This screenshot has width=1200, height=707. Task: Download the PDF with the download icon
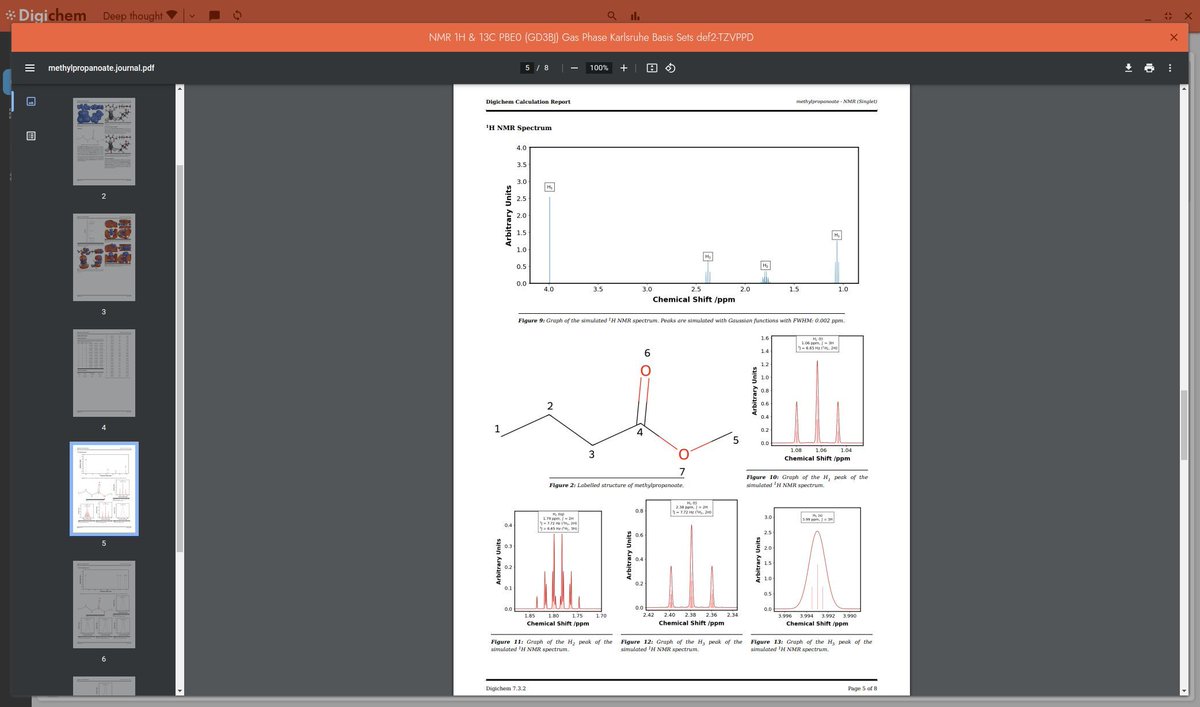pyautogui.click(x=1128, y=68)
